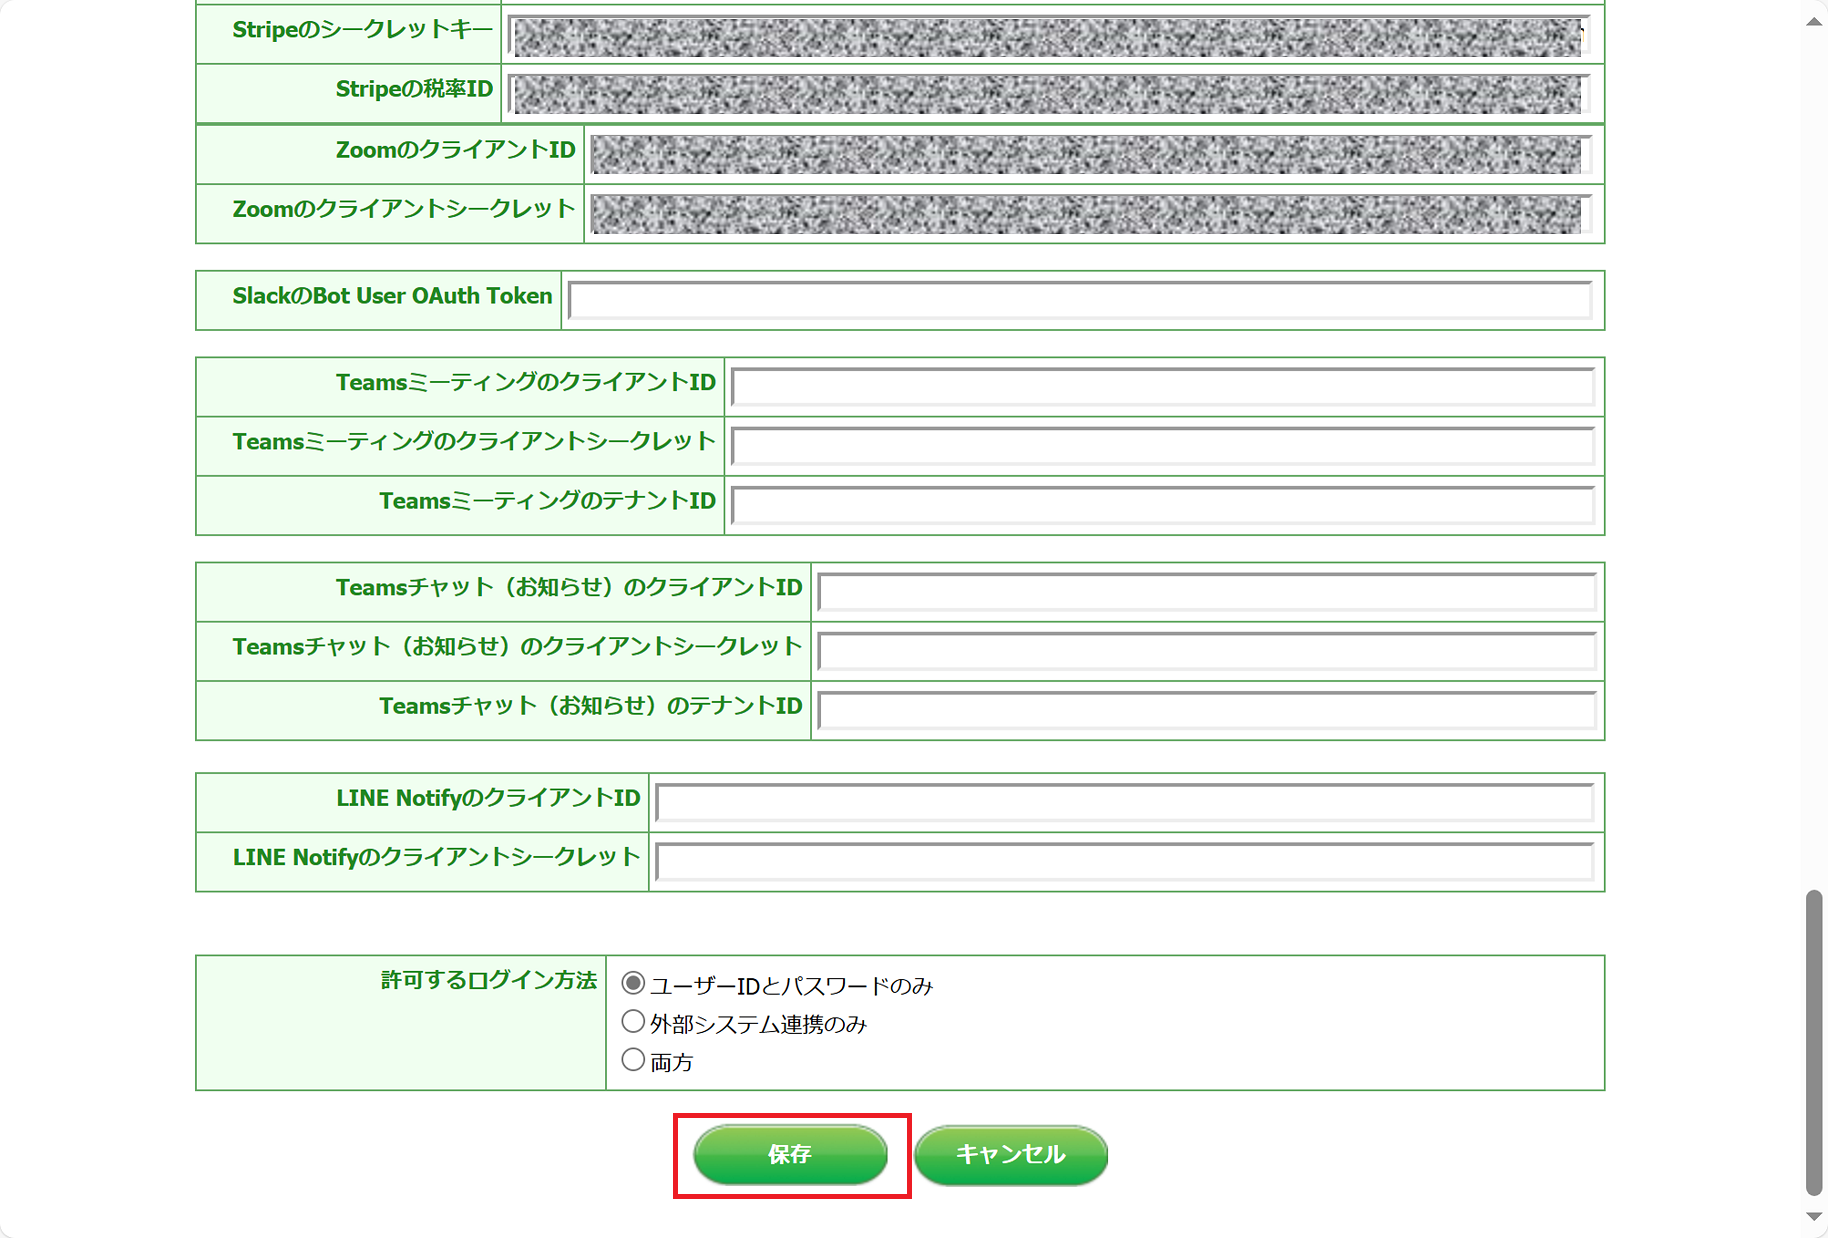
Task: Click the Zoomのクライアントシークレット label
Action: 404,209
